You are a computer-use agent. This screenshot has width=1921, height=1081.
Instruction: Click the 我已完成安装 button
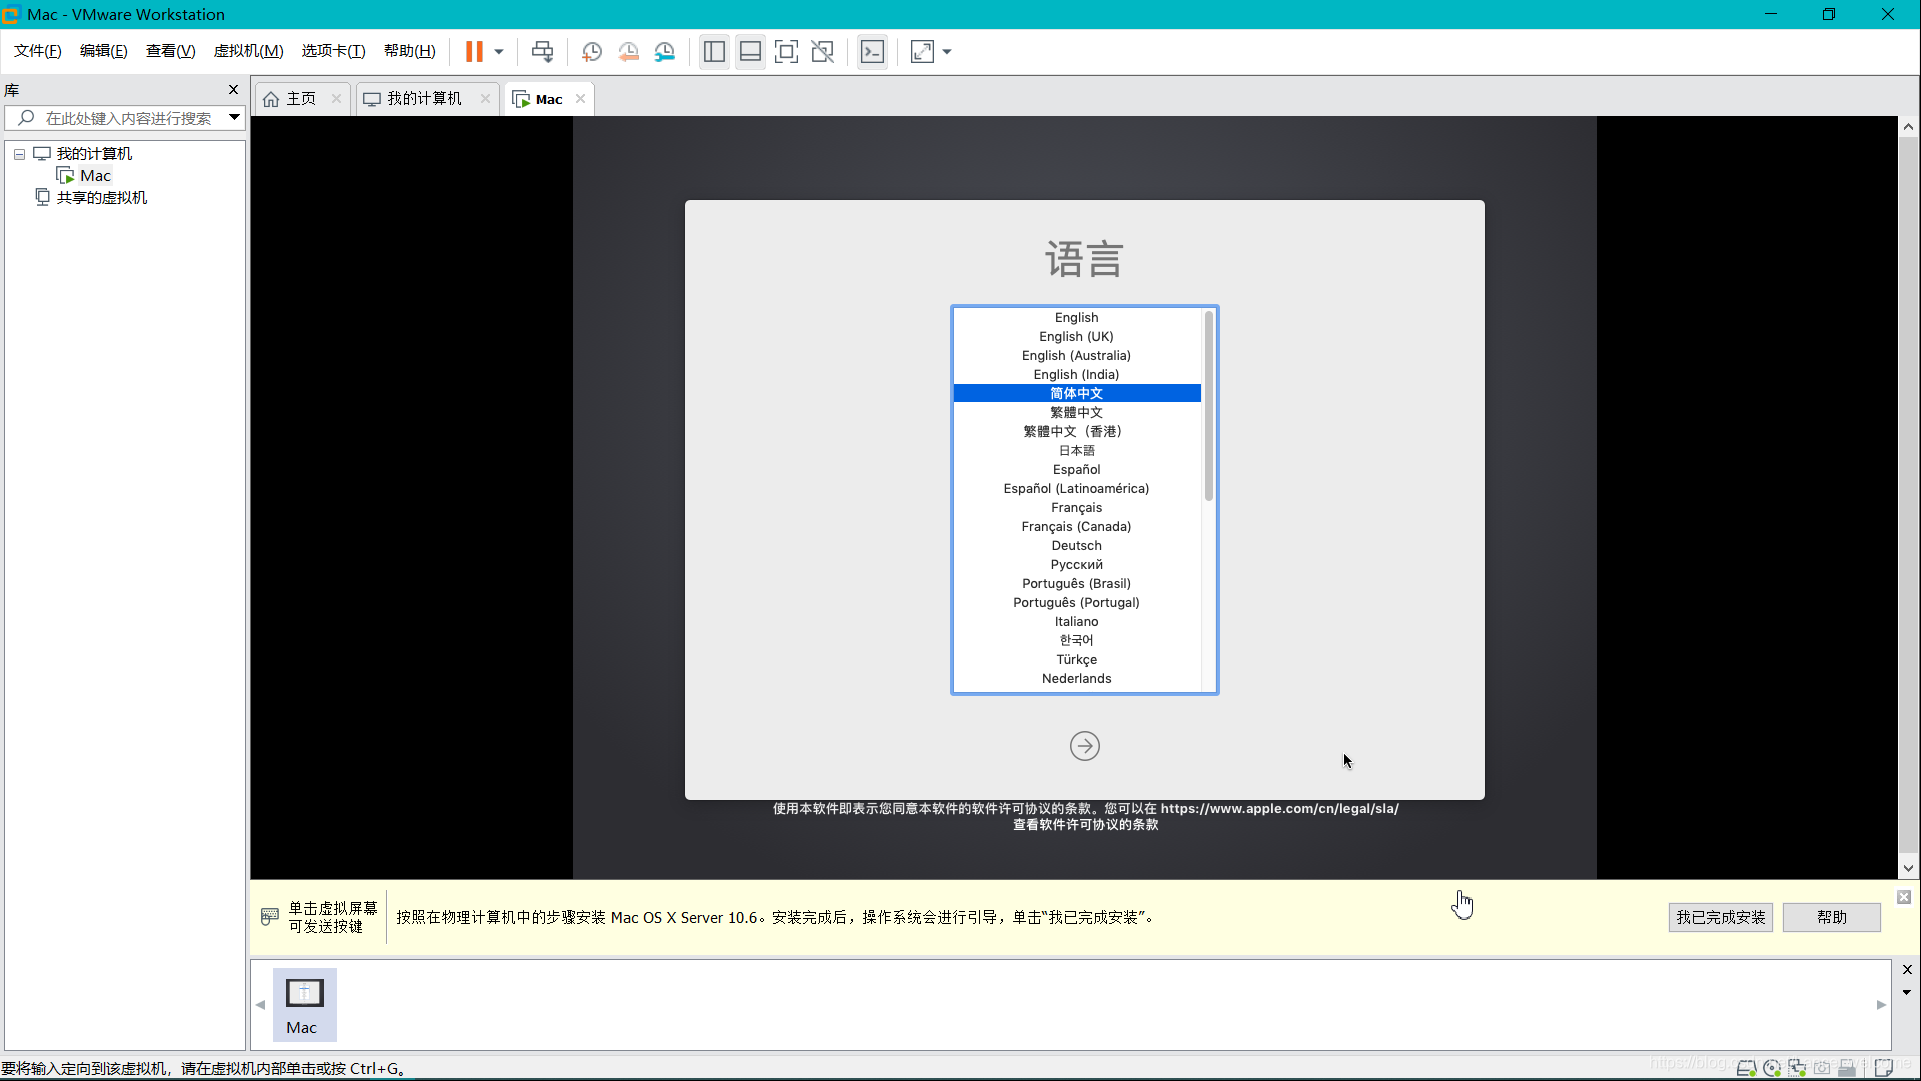(x=1720, y=917)
